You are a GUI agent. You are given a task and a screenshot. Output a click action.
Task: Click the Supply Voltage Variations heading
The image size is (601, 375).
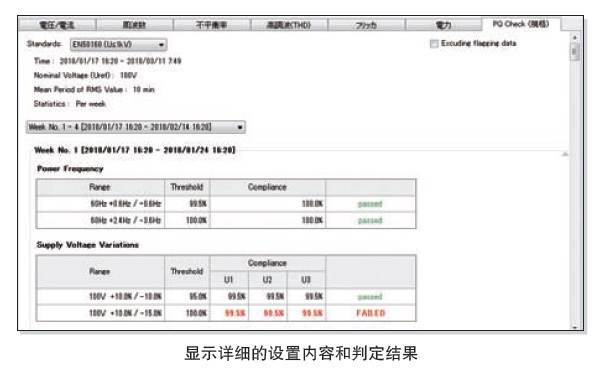click(x=88, y=245)
